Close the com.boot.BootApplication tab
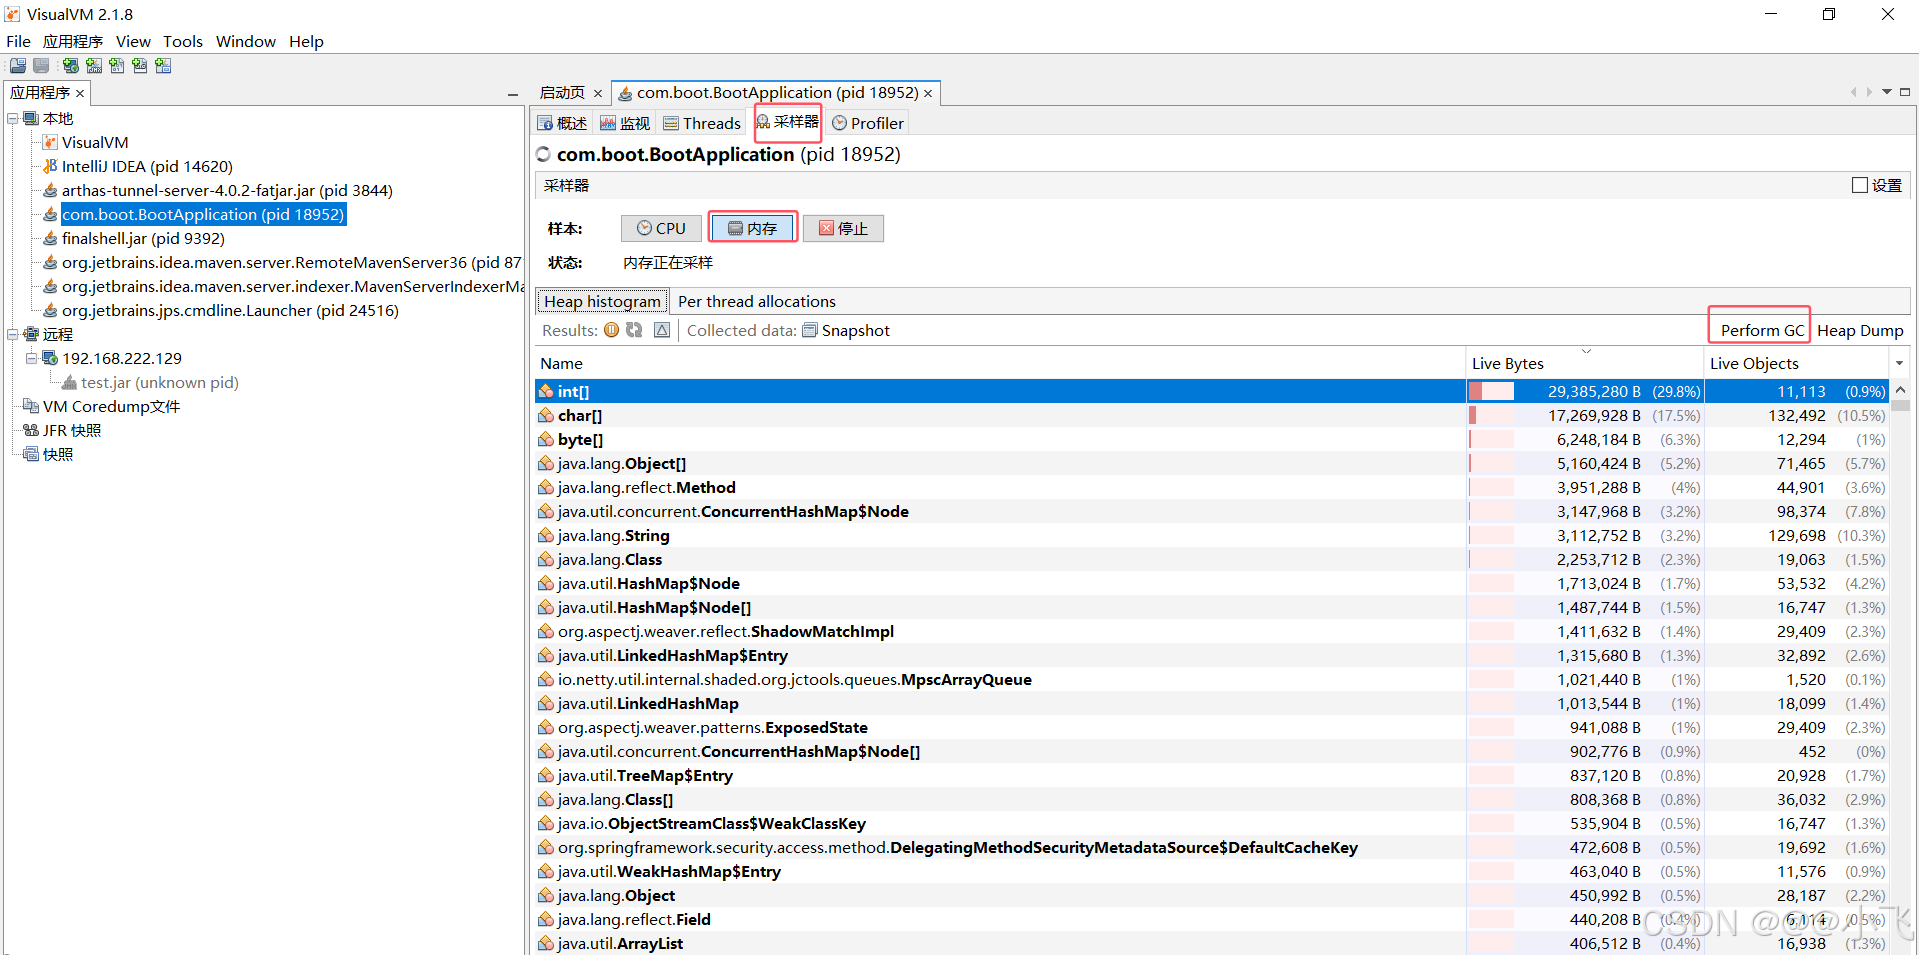This screenshot has height=955, width=1919. tap(928, 93)
